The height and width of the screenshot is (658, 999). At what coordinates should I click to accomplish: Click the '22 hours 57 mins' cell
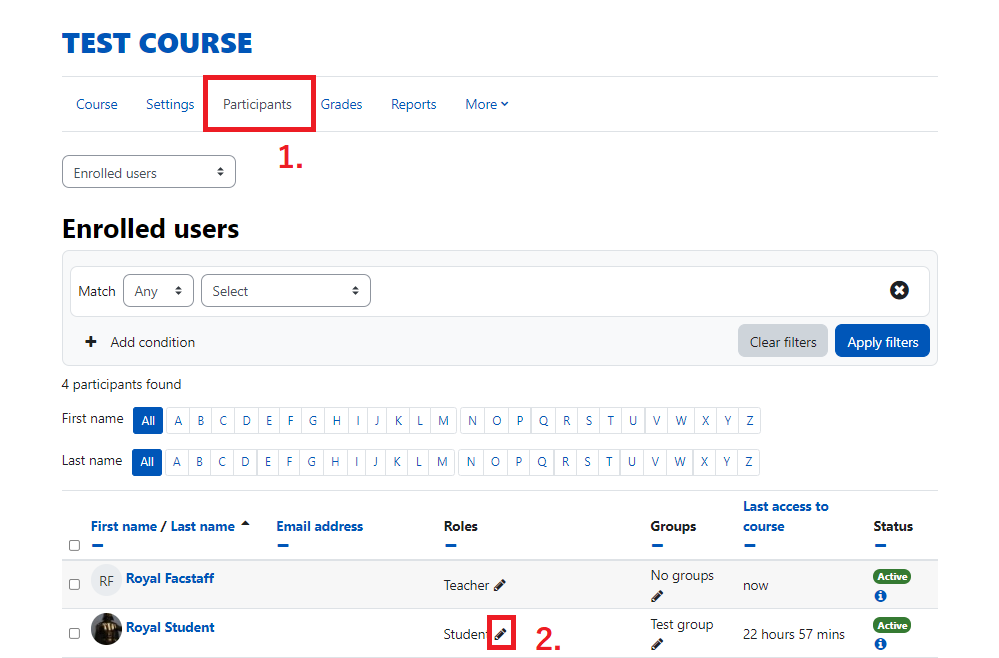click(x=794, y=634)
